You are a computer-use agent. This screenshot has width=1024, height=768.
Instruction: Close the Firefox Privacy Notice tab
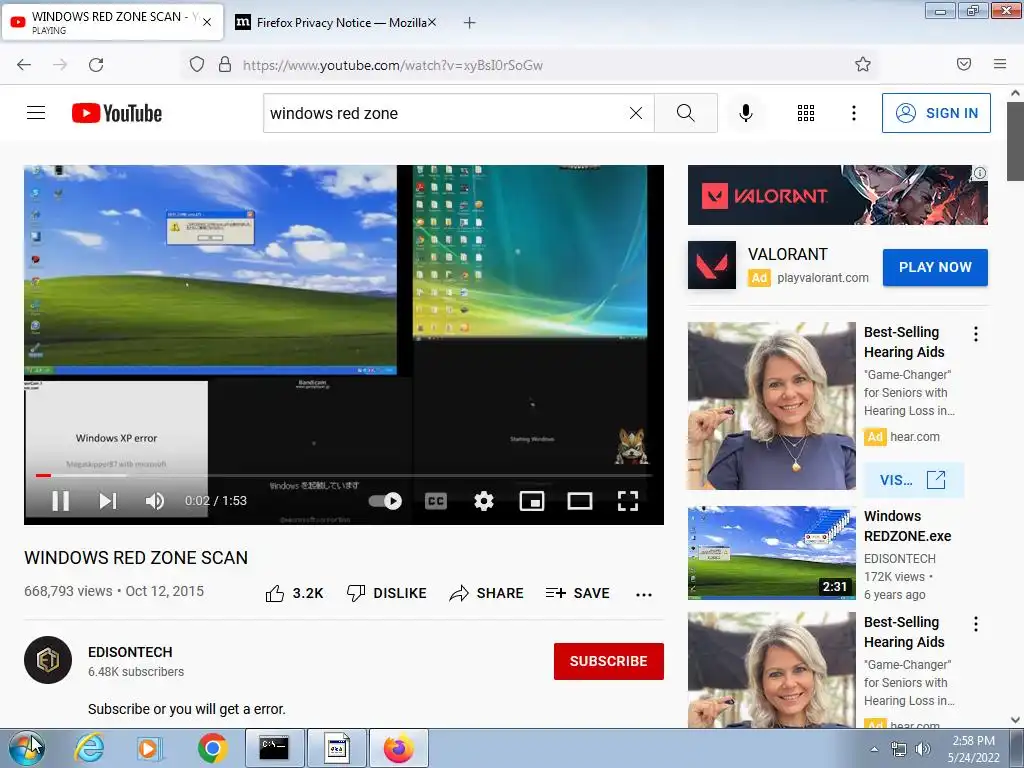pyautogui.click(x=432, y=22)
